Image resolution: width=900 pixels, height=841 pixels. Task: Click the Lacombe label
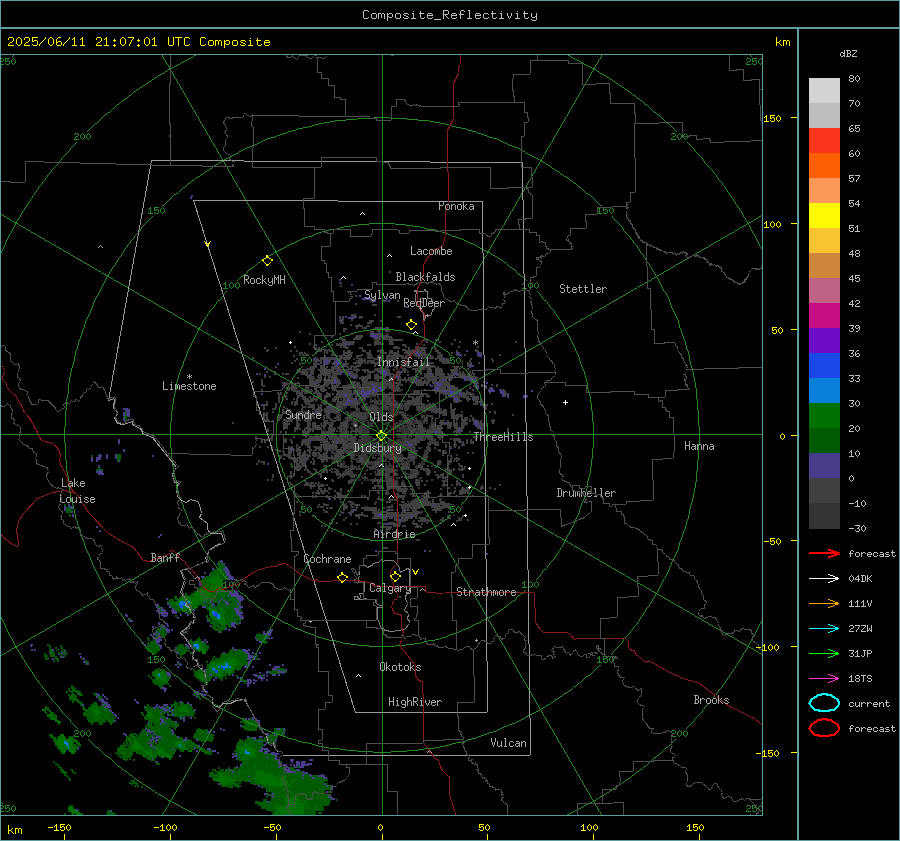tap(431, 251)
